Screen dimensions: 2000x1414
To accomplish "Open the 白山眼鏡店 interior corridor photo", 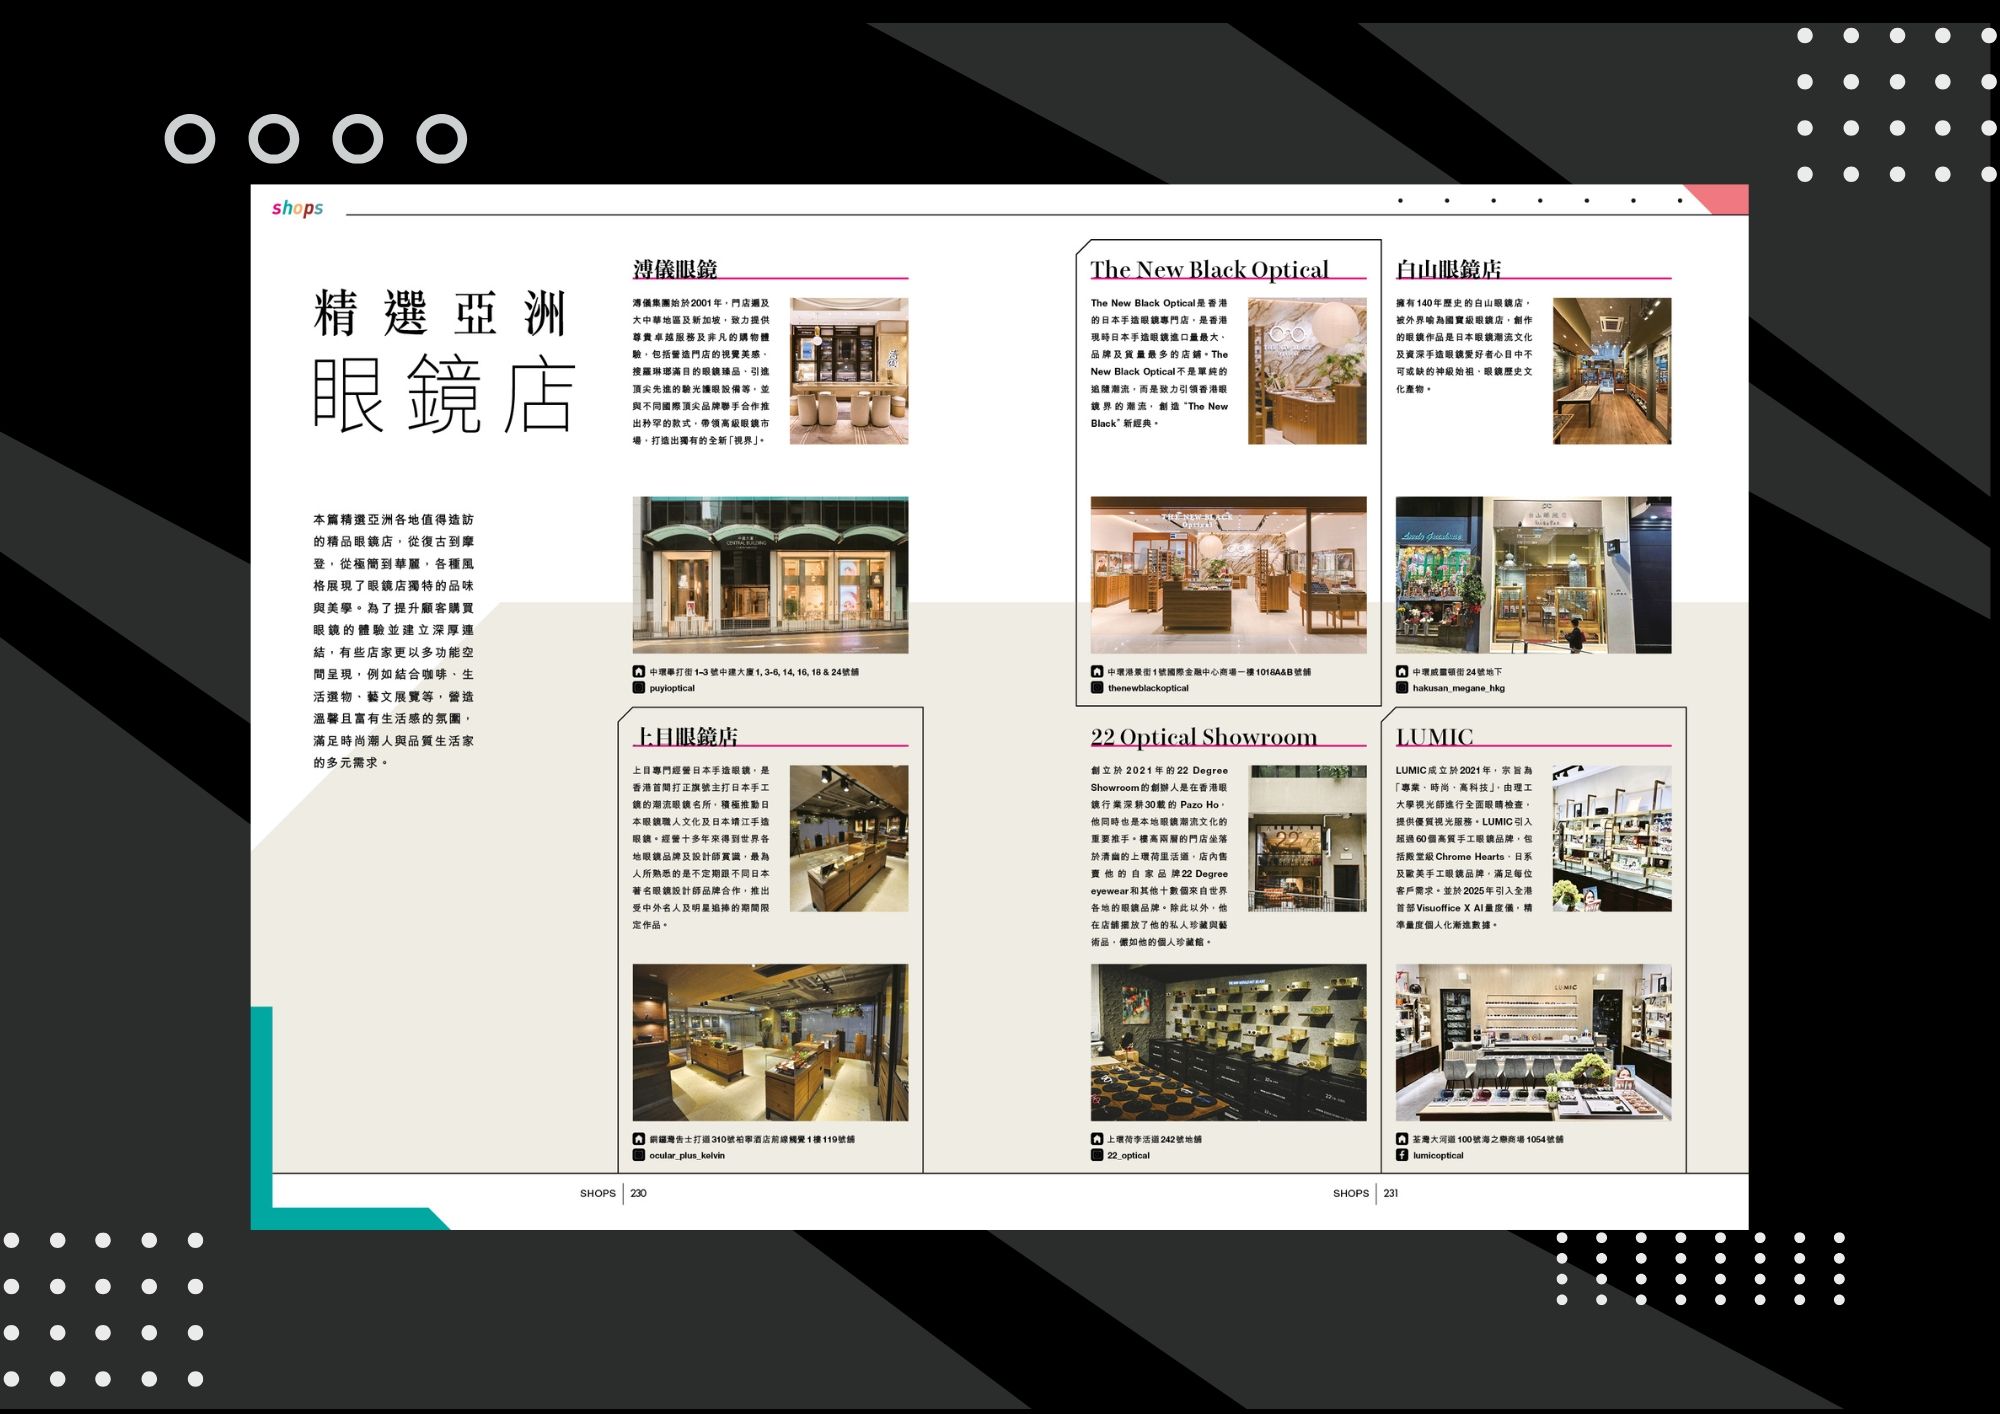I will point(1612,371).
